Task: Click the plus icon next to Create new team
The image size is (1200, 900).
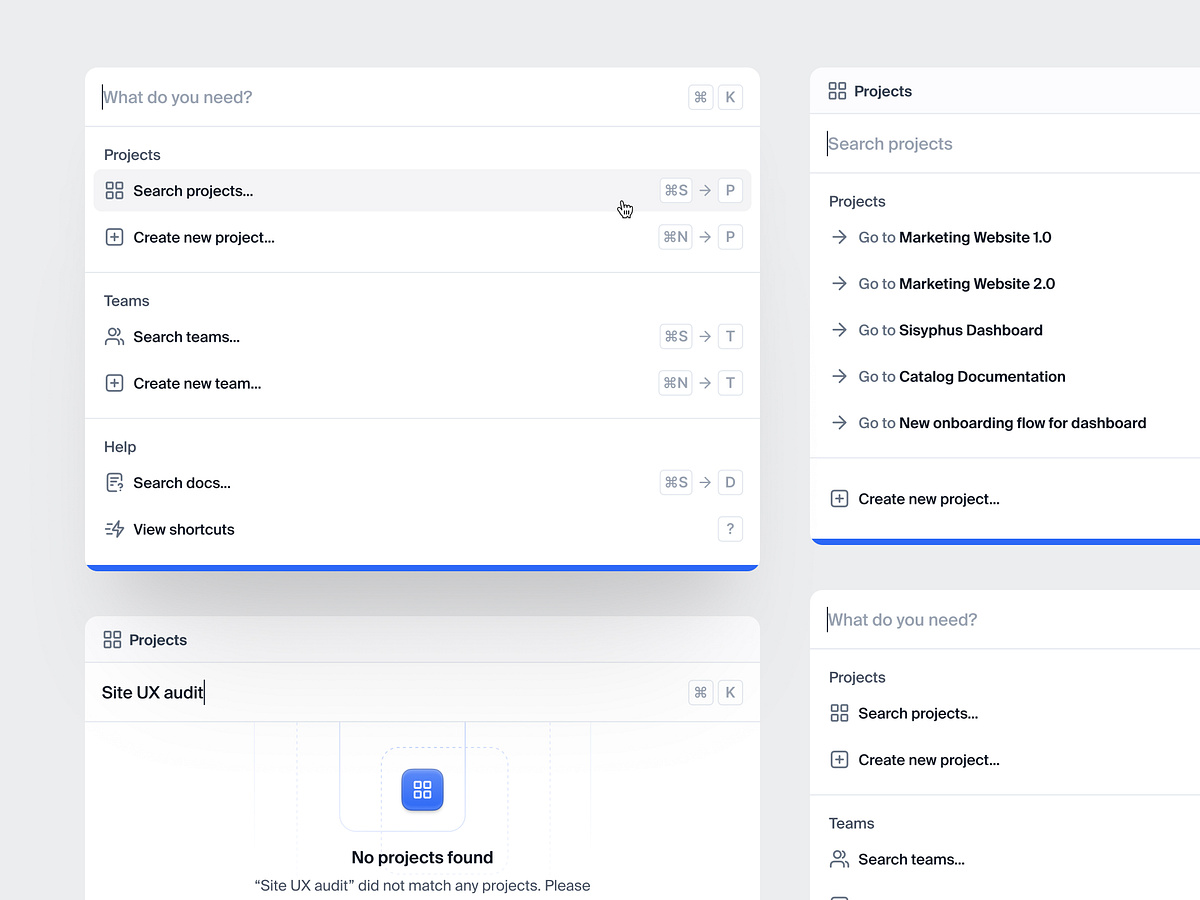Action: coord(114,383)
